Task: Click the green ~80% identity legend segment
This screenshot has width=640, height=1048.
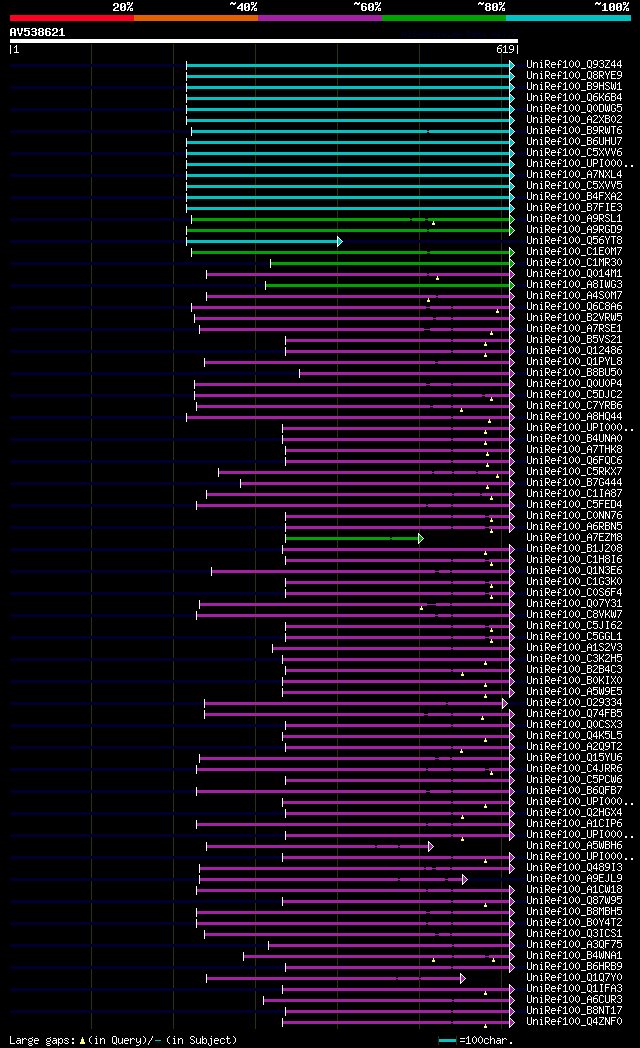Action: click(x=444, y=18)
